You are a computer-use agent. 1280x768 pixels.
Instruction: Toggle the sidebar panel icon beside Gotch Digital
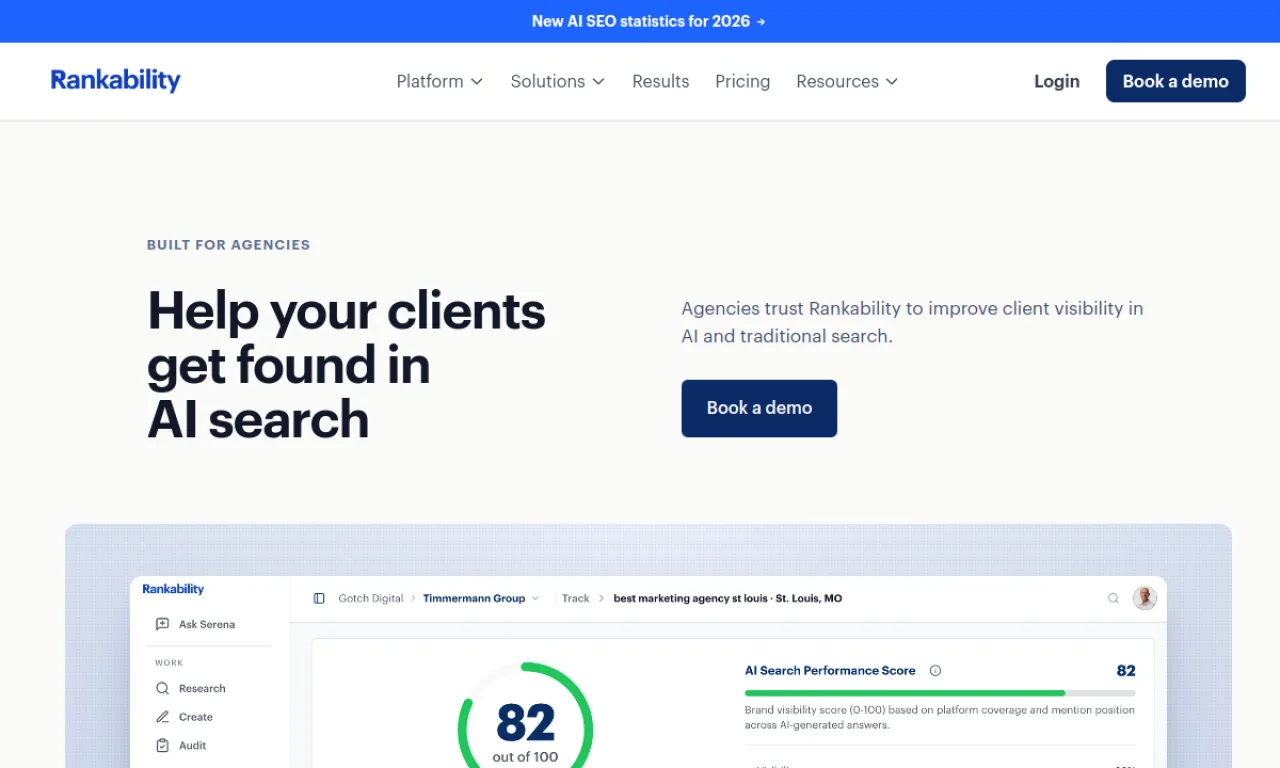tap(319, 598)
